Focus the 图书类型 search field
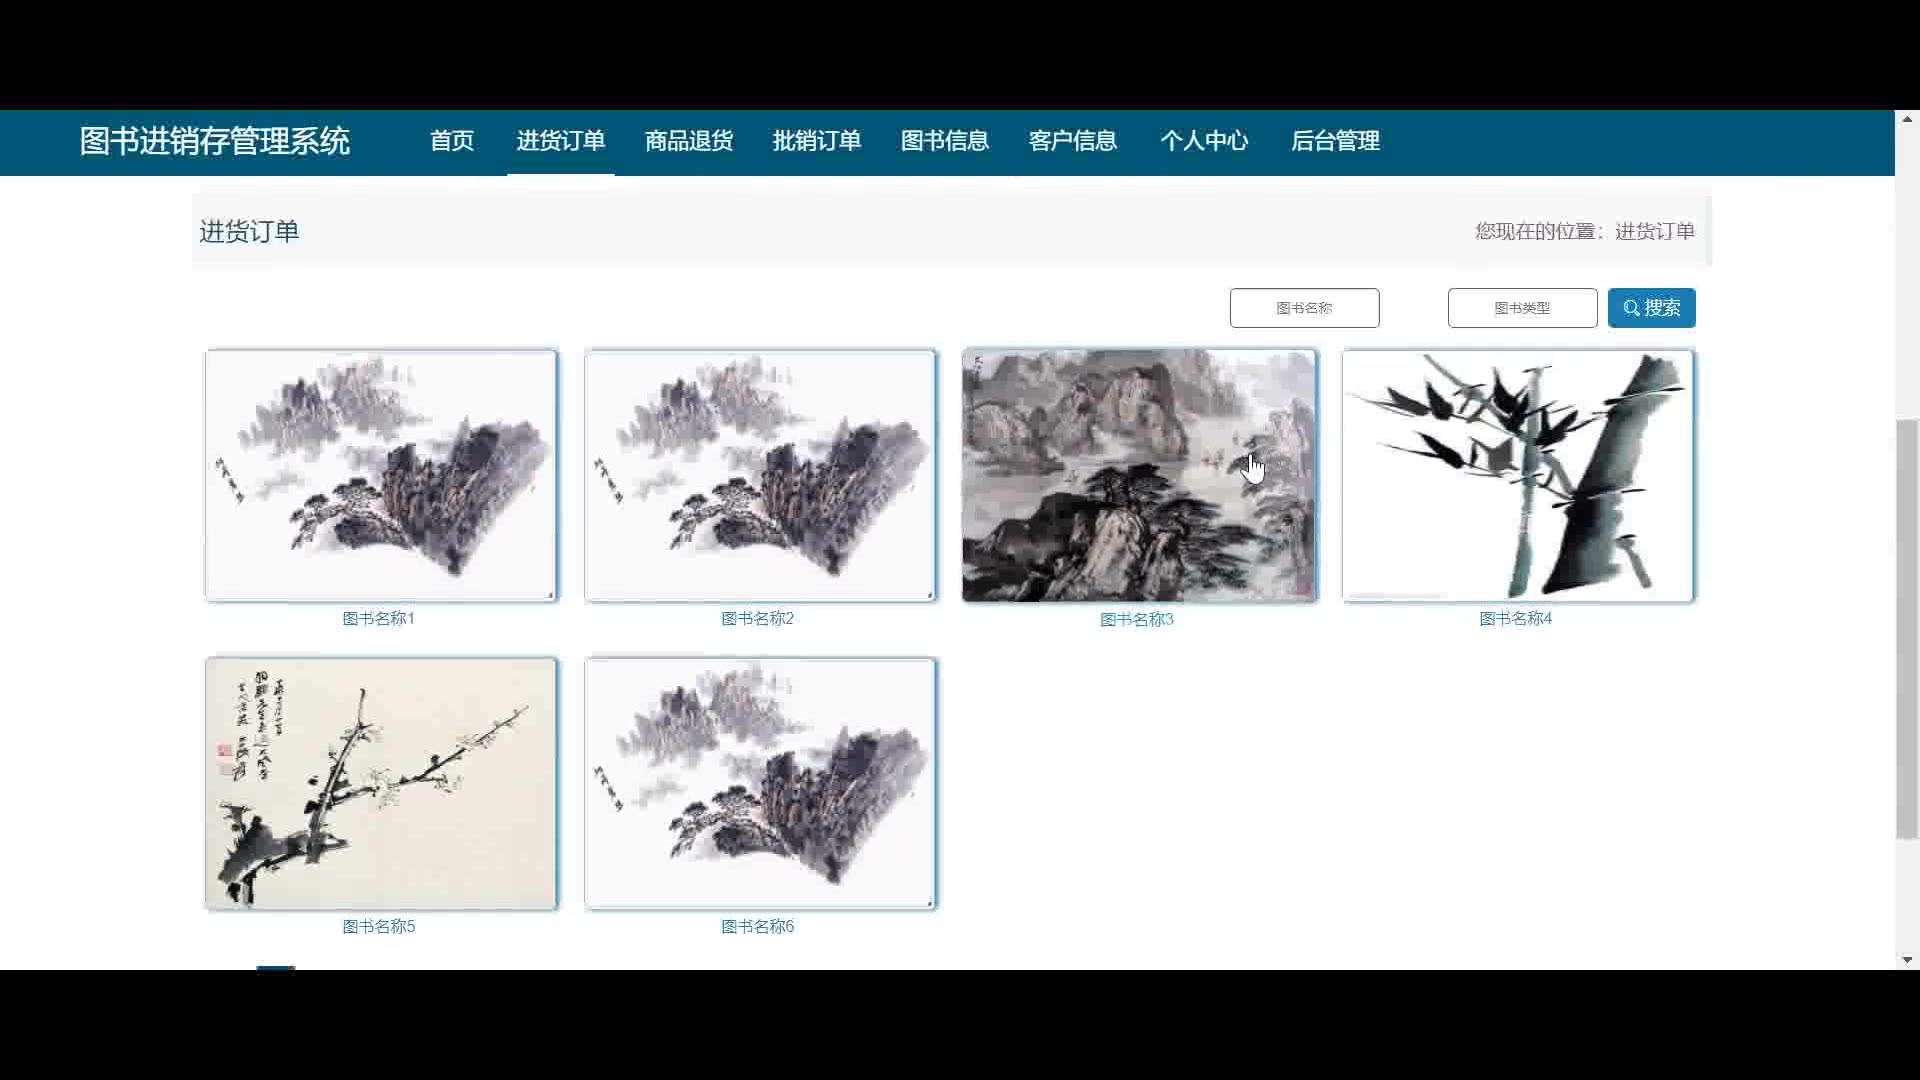 point(1522,308)
